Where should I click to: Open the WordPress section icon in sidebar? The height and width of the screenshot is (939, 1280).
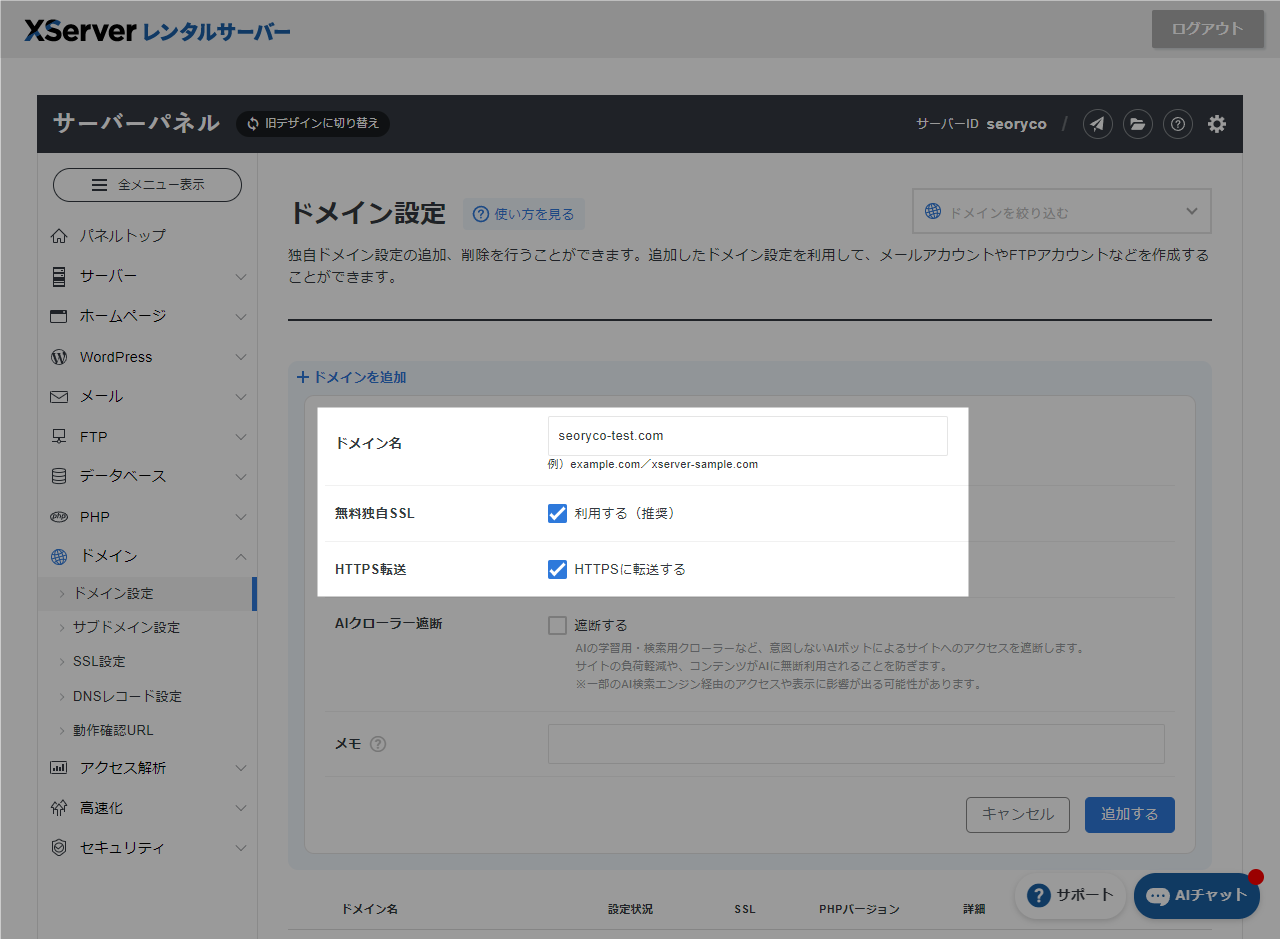click(59, 356)
